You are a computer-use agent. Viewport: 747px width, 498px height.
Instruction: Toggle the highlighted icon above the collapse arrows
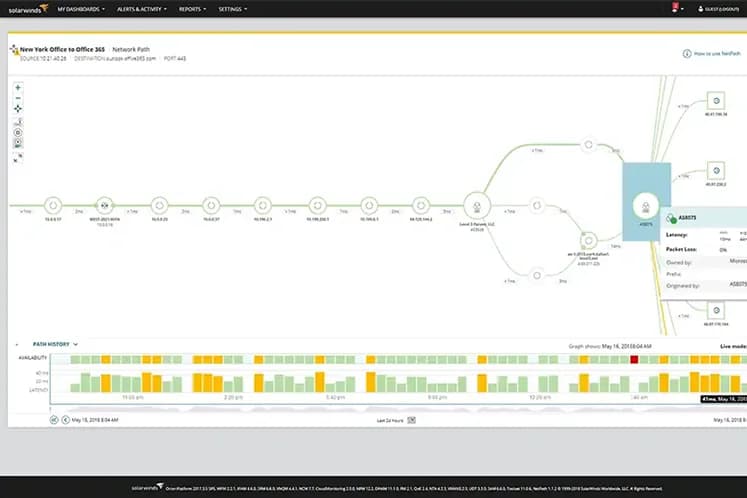coord(18,142)
